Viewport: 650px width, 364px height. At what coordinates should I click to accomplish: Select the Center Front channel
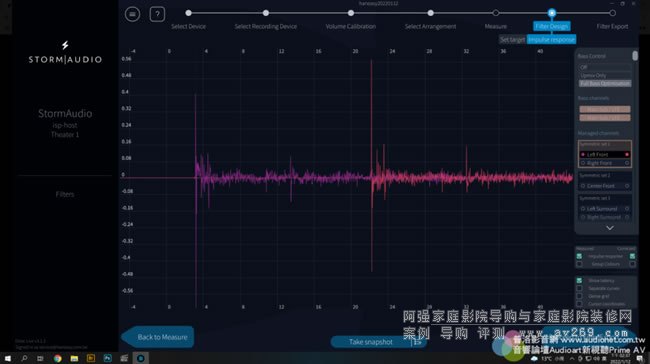605,186
